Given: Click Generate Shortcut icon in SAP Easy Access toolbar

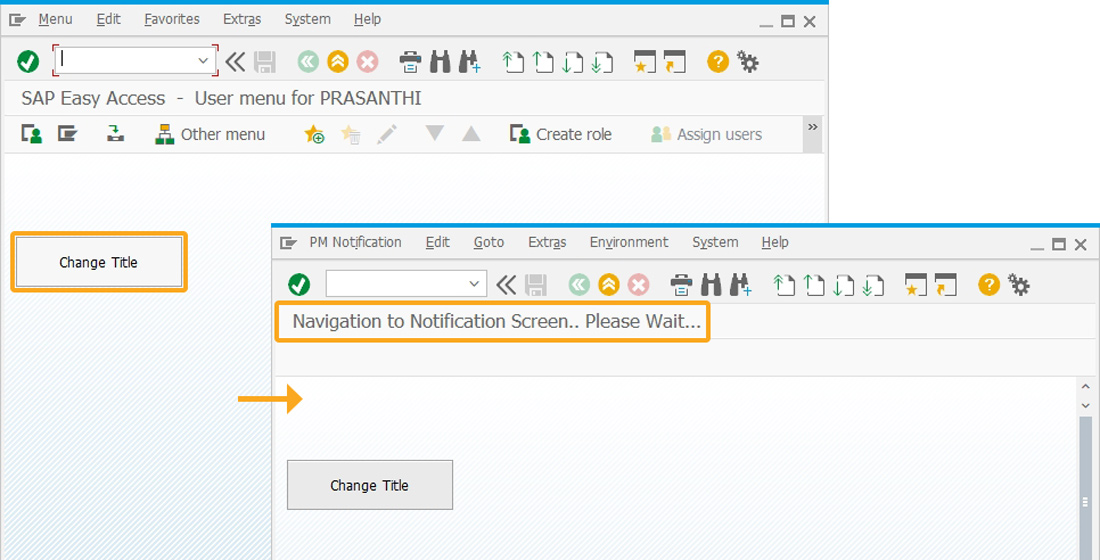Looking at the screenshot, I should click(x=674, y=62).
